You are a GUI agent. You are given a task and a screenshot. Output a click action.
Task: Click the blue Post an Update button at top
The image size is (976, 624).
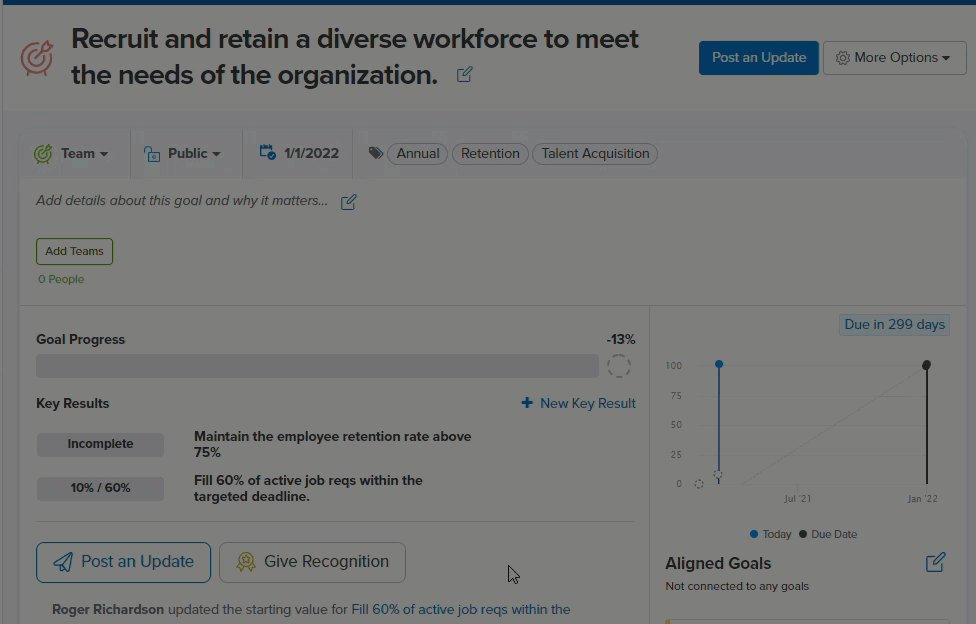point(759,58)
